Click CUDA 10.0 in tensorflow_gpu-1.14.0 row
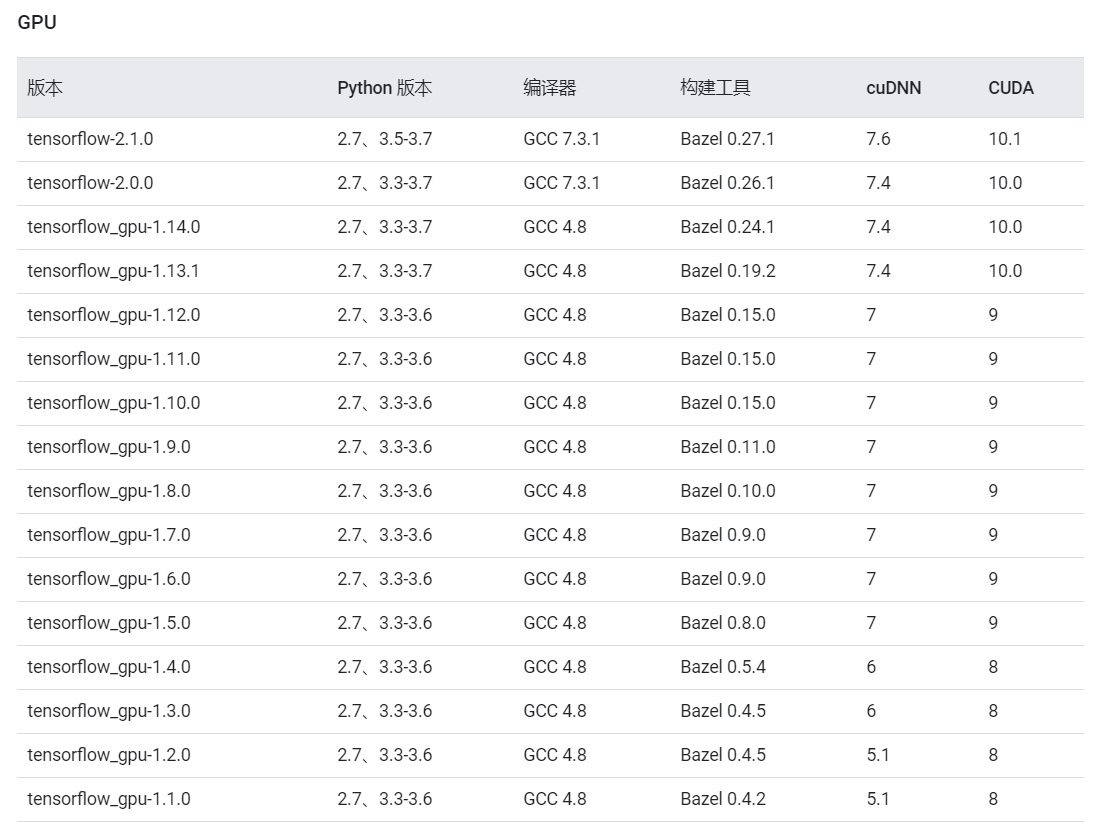 pyautogui.click(x=1005, y=227)
